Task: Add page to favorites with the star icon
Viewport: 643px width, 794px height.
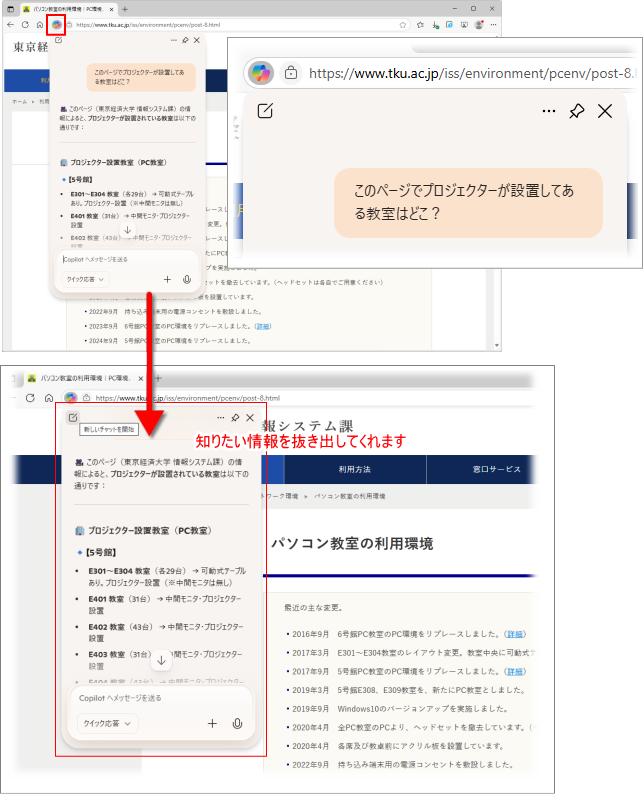Action: pyautogui.click(x=403, y=25)
